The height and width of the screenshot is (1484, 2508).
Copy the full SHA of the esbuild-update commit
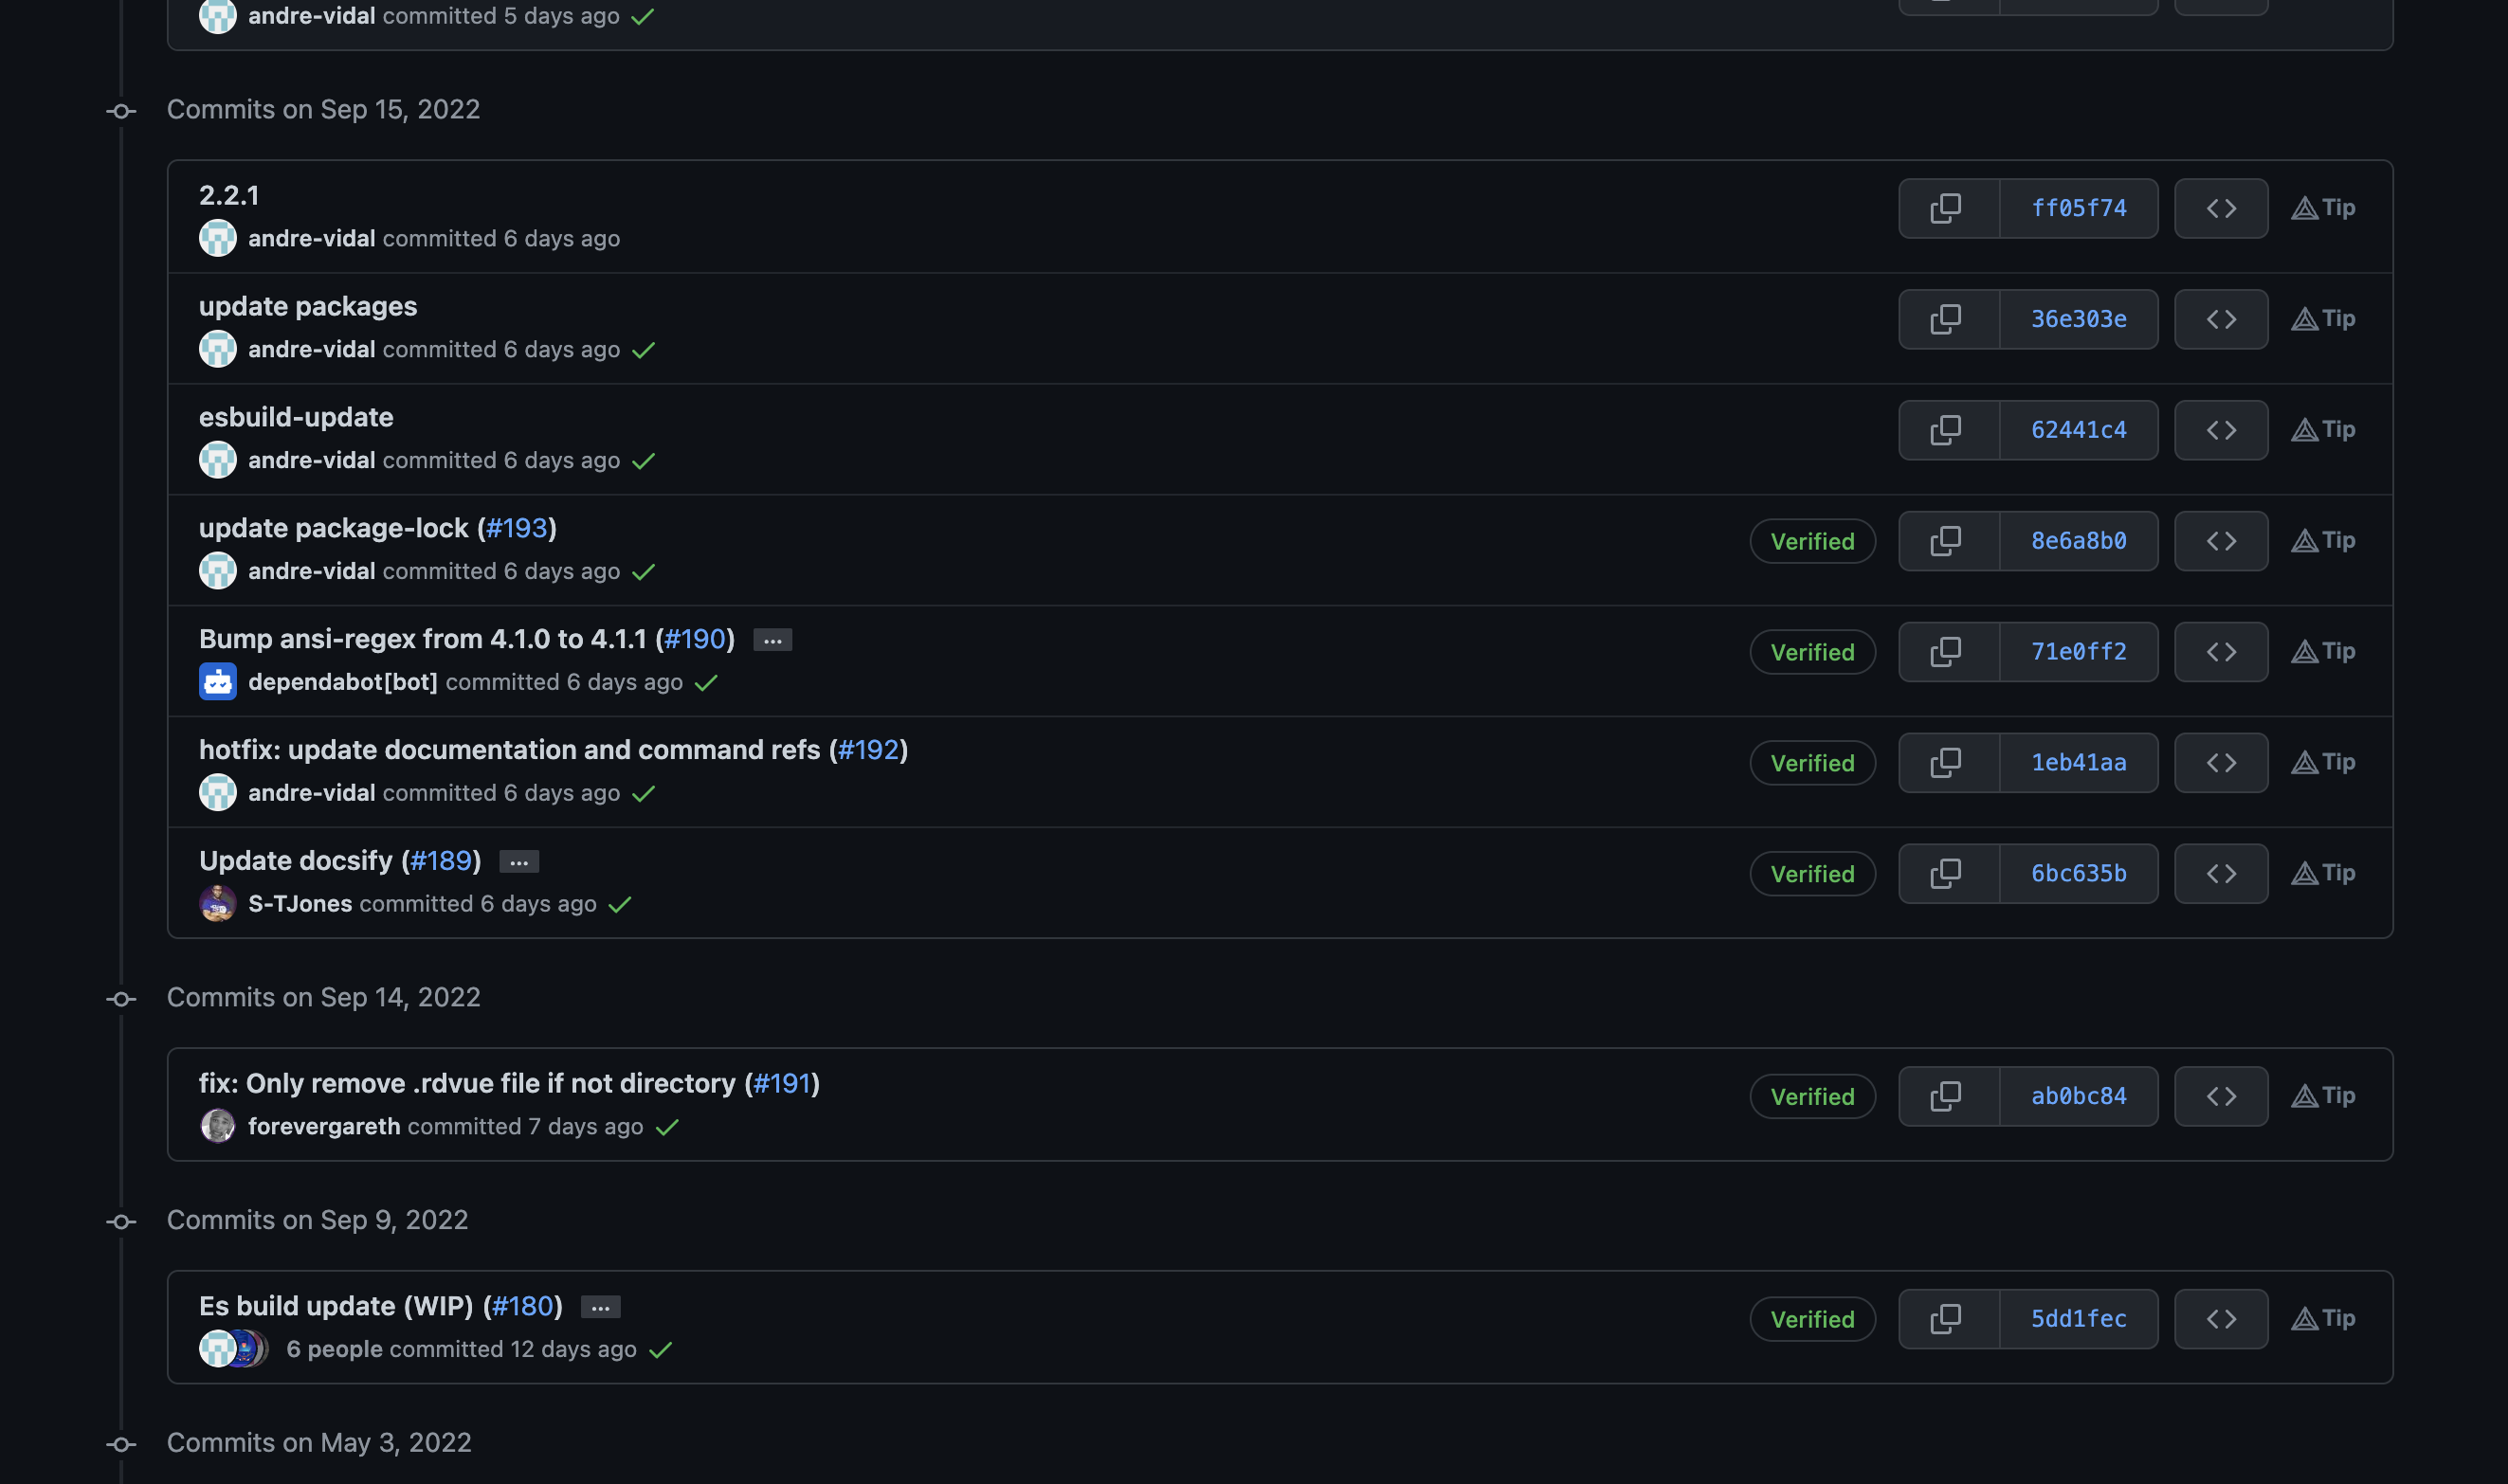[x=1946, y=430]
